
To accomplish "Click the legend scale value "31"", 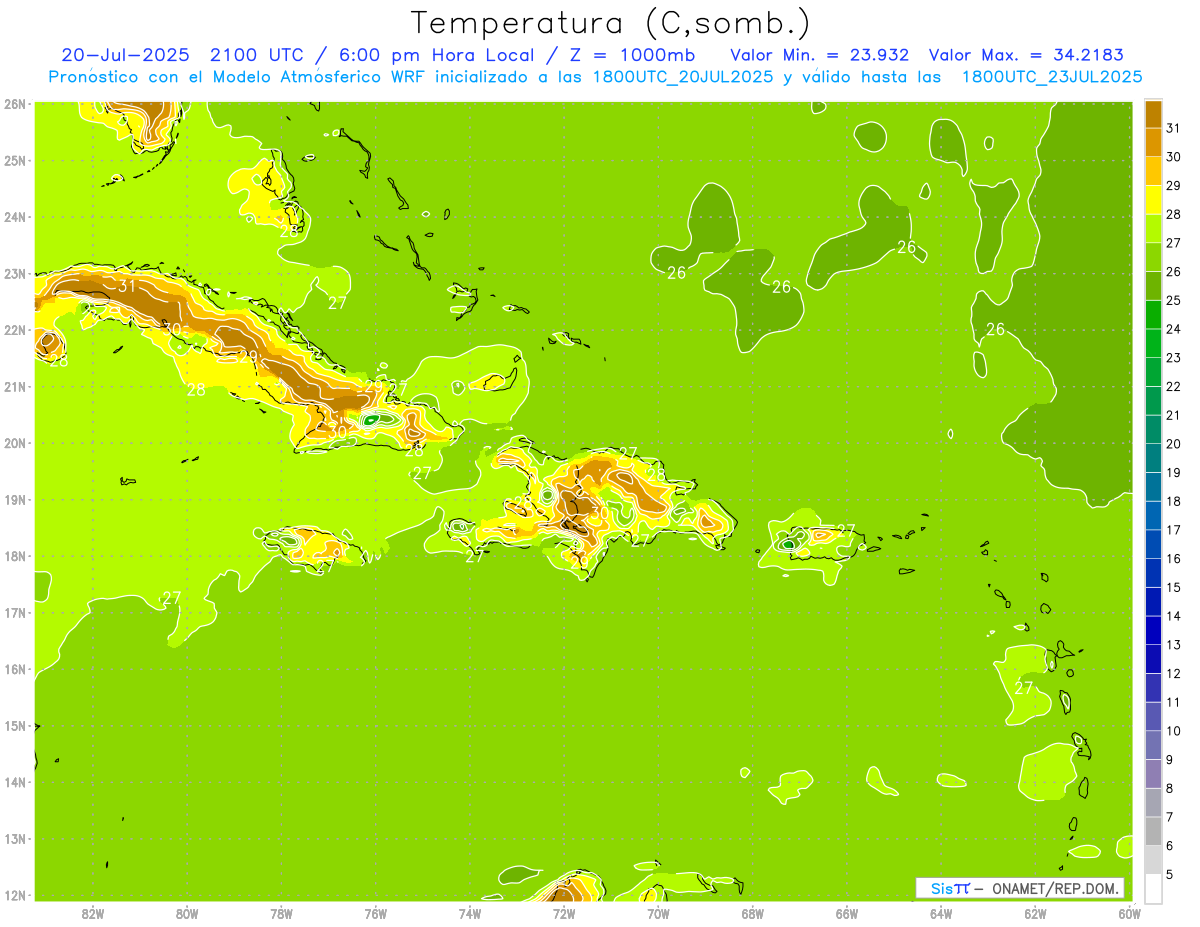I will (x=1174, y=128).
